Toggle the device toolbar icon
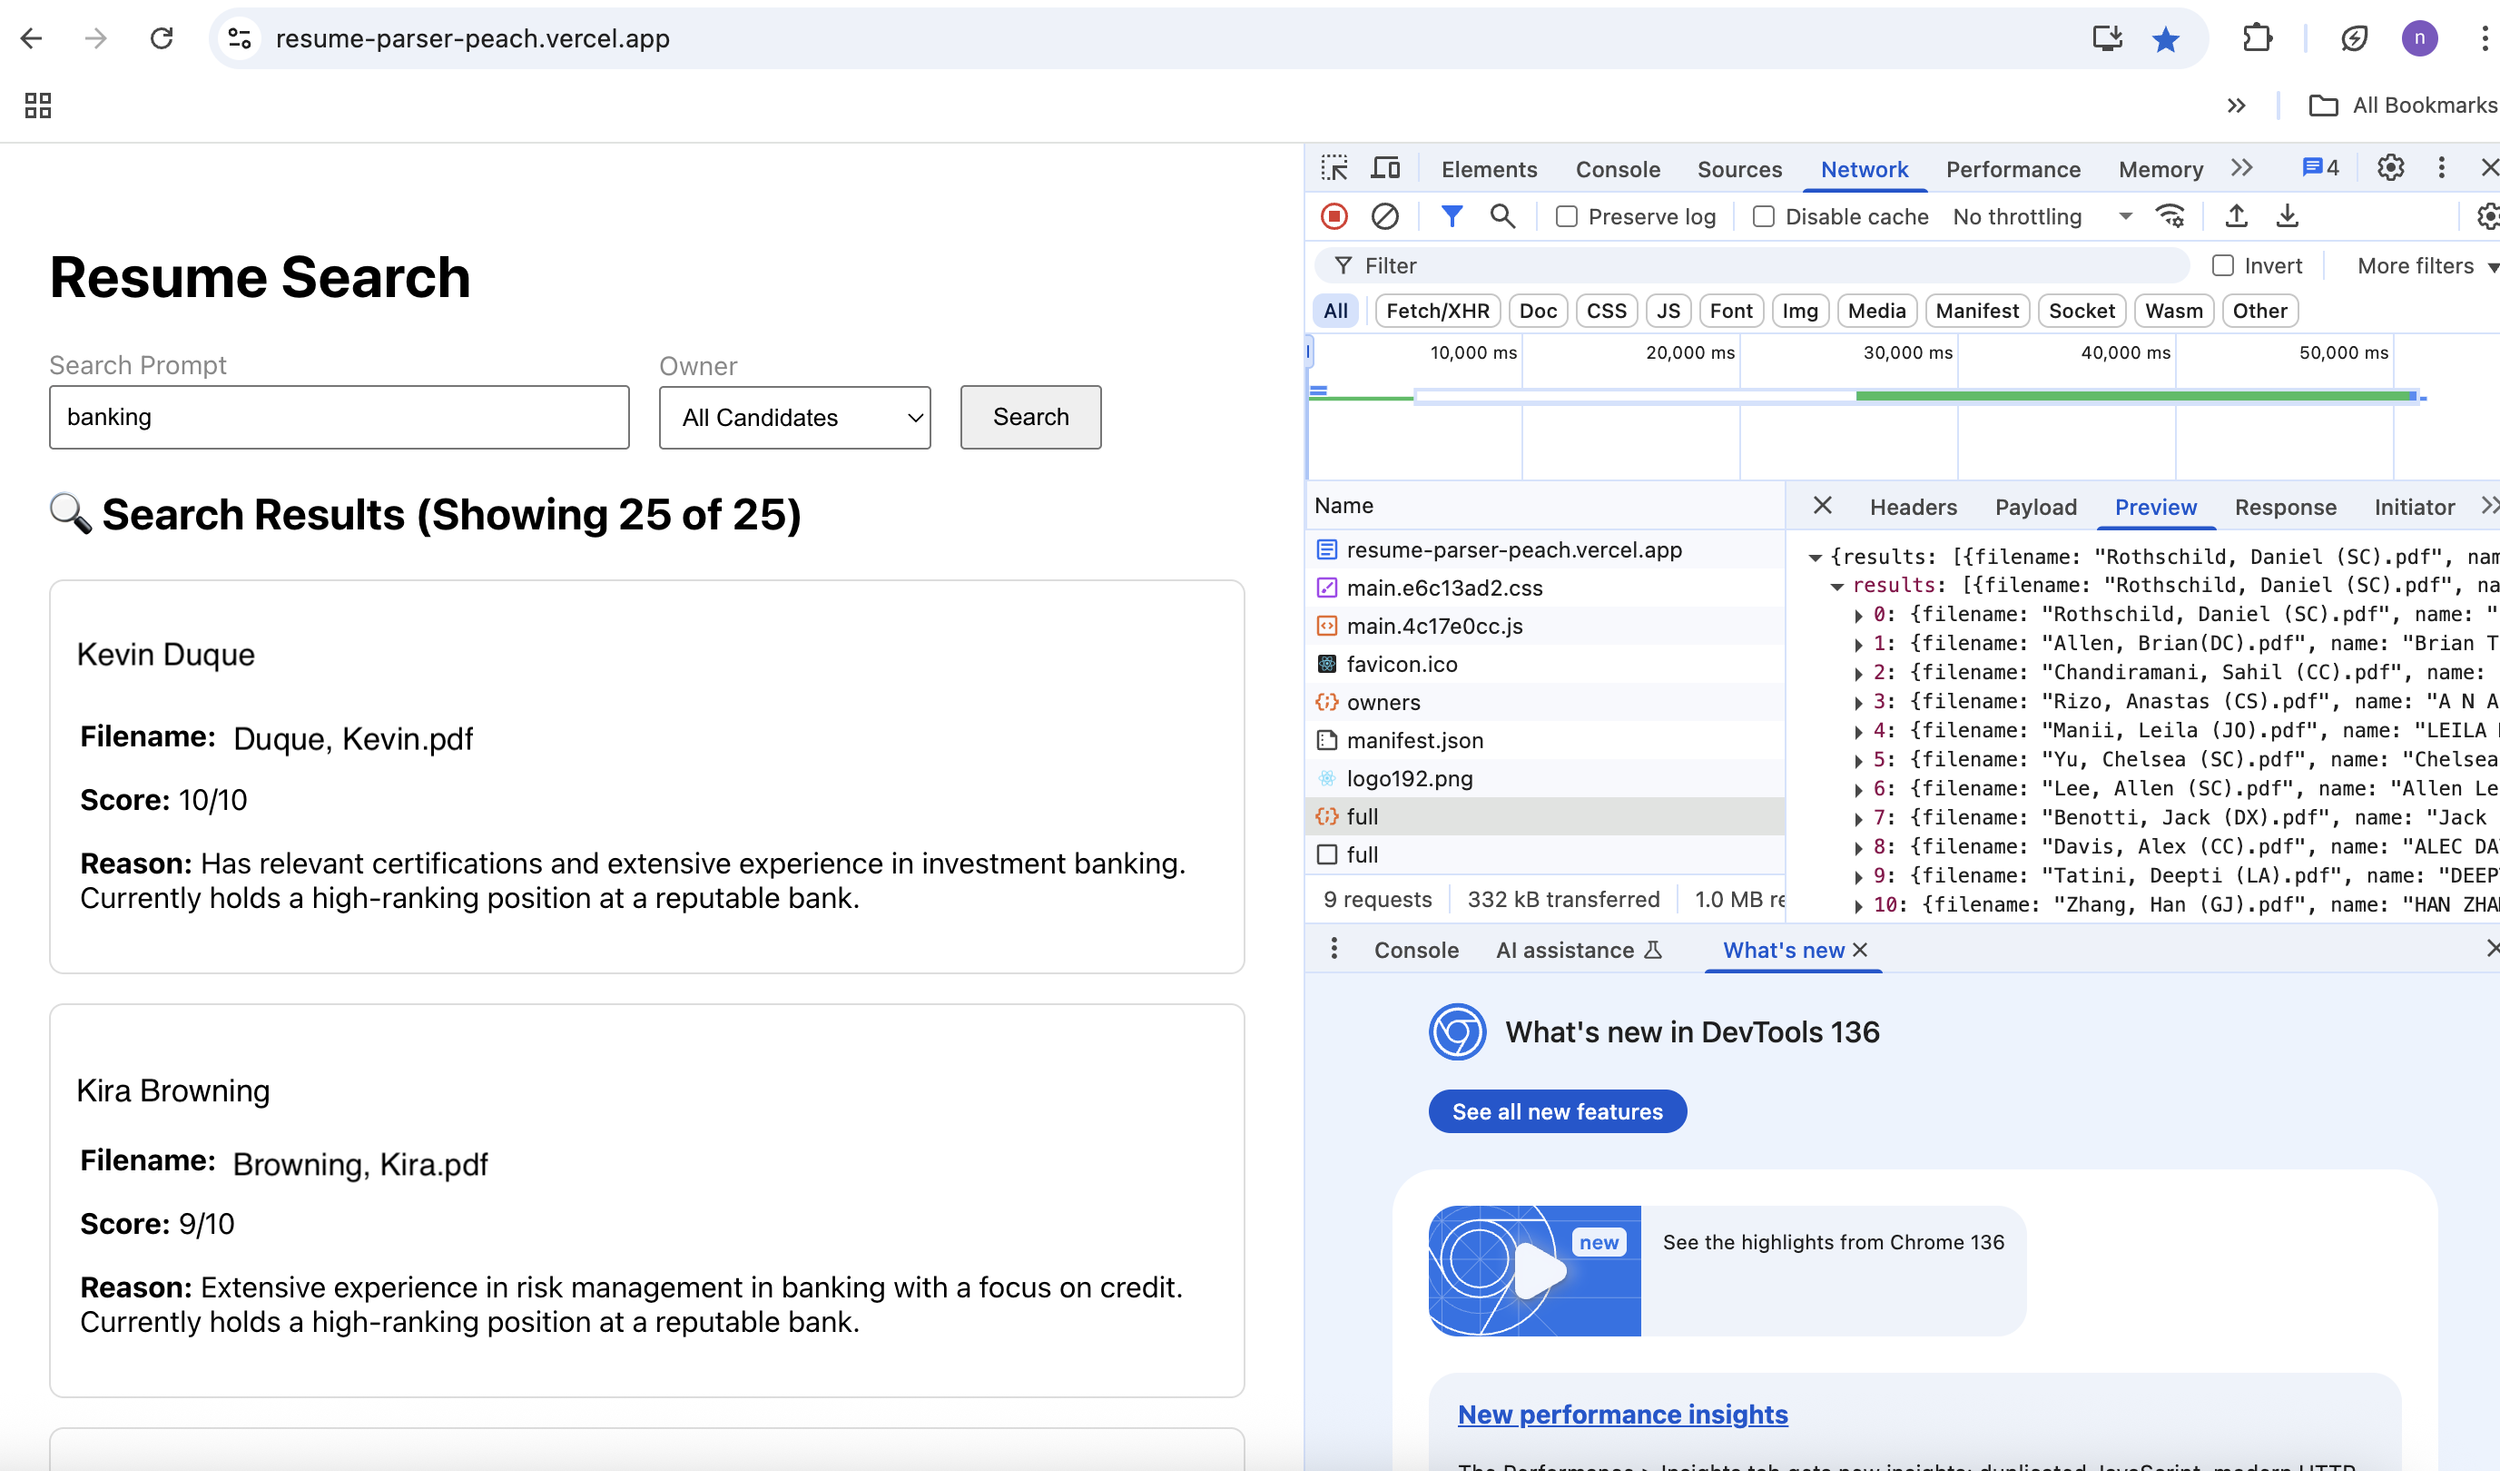This screenshot has width=2500, height=1471. [1385, 168]
